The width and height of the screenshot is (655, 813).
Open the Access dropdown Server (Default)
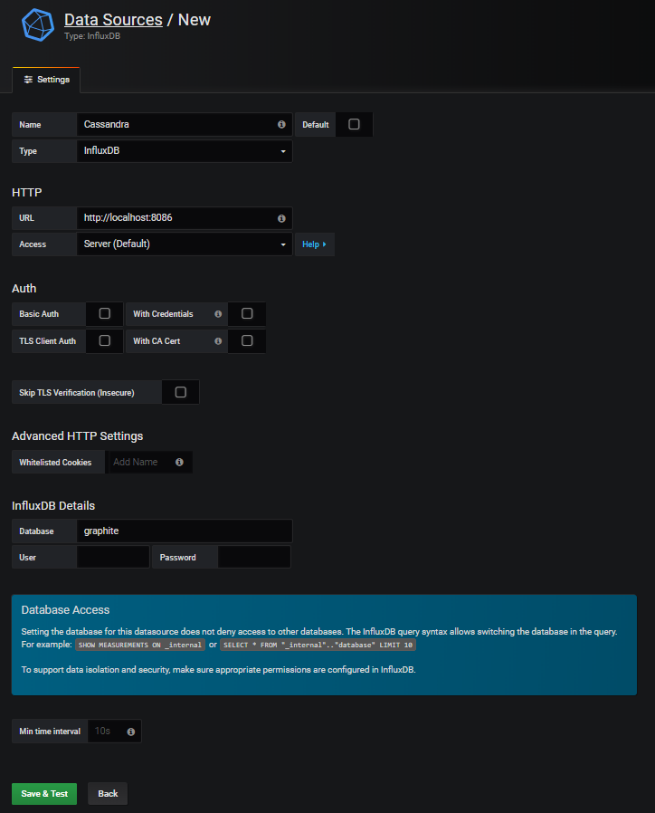(x=185, y=243)
